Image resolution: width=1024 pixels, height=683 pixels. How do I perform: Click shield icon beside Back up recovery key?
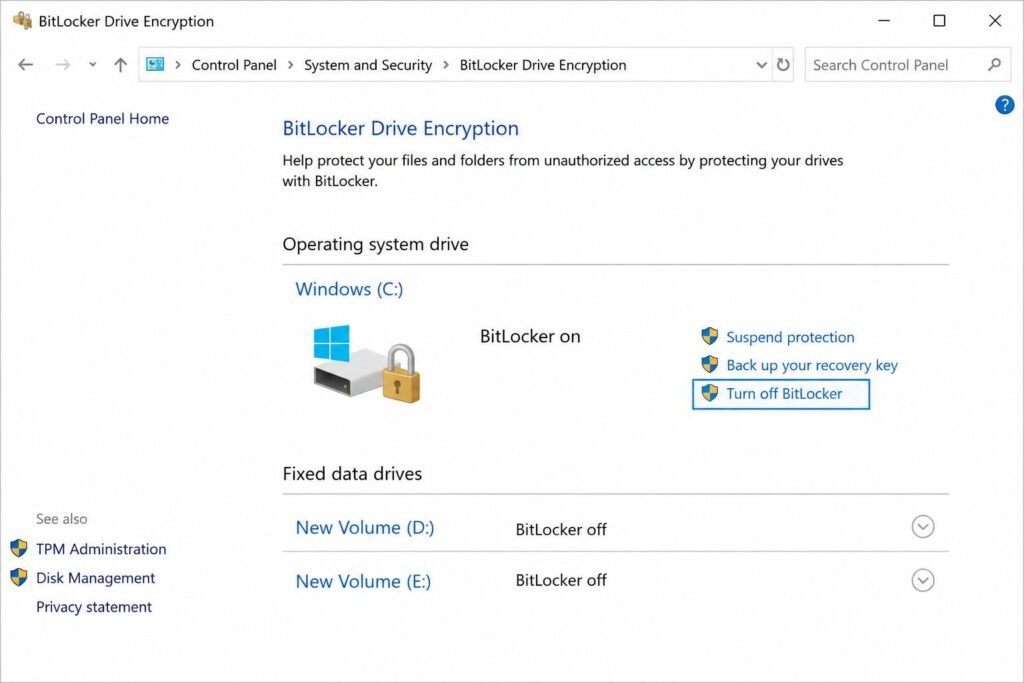pos(710,364)
